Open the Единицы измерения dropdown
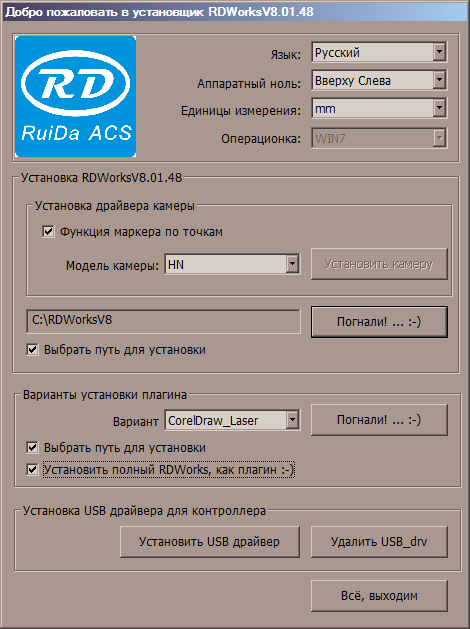Viewport: 470px width, 629px height. click(379, 108)
